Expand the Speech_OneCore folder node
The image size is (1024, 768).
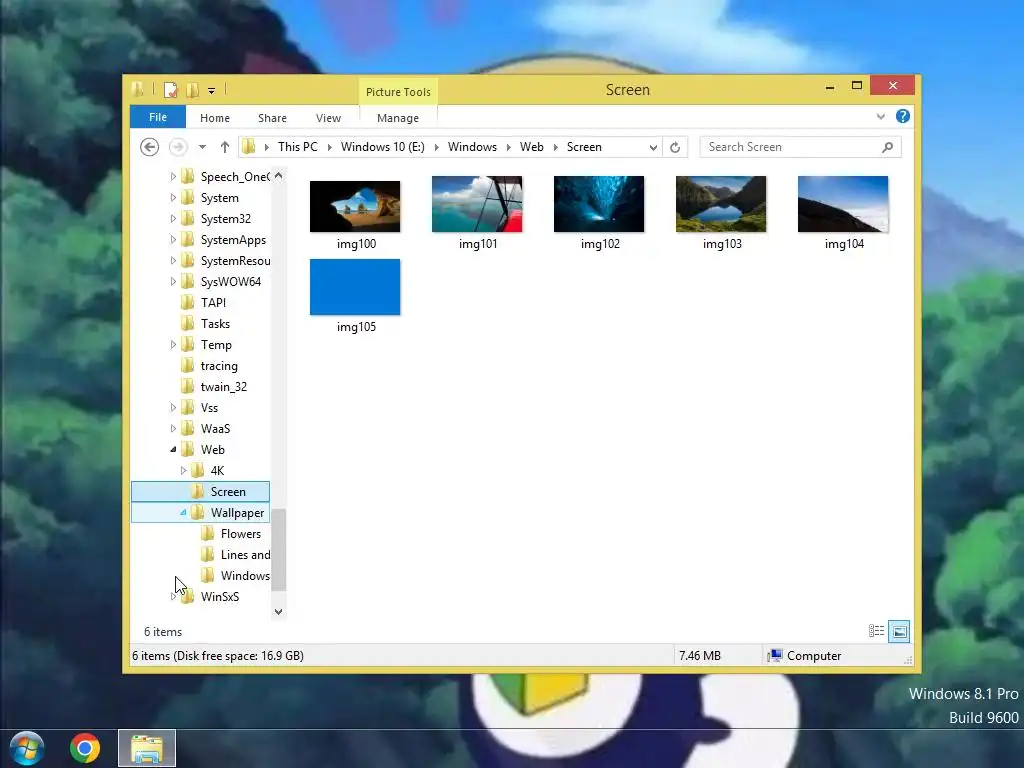point(173,176)
